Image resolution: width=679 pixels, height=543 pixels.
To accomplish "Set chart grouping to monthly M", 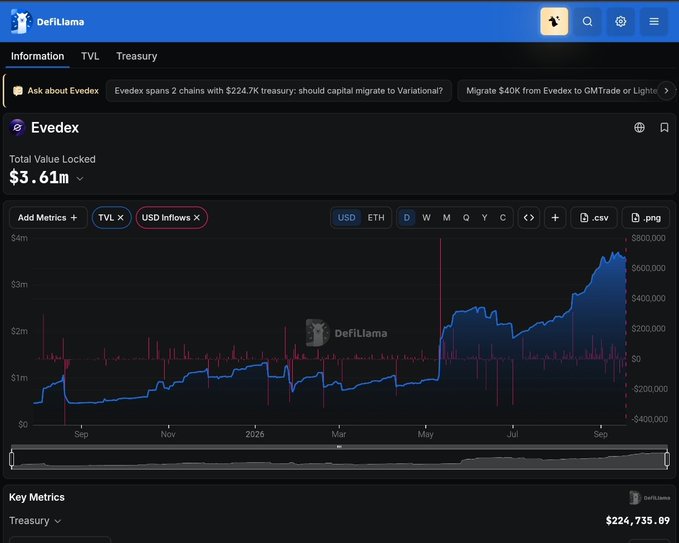I will [x=446, y=217].
